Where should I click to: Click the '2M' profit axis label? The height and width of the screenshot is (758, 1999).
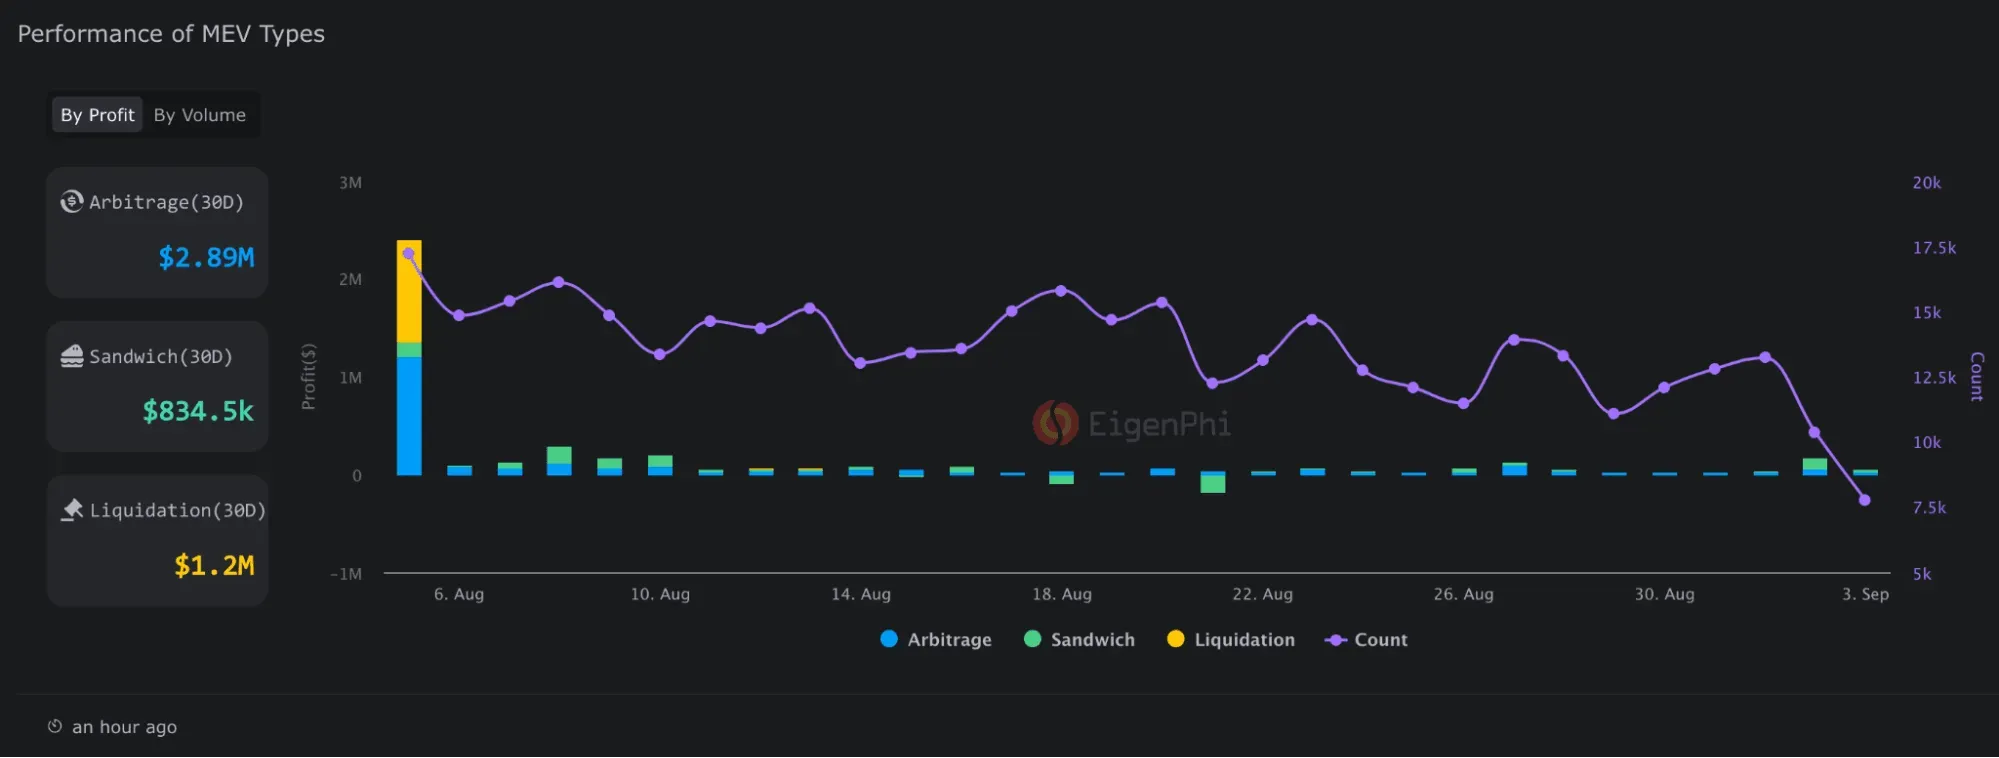[350, 279]
